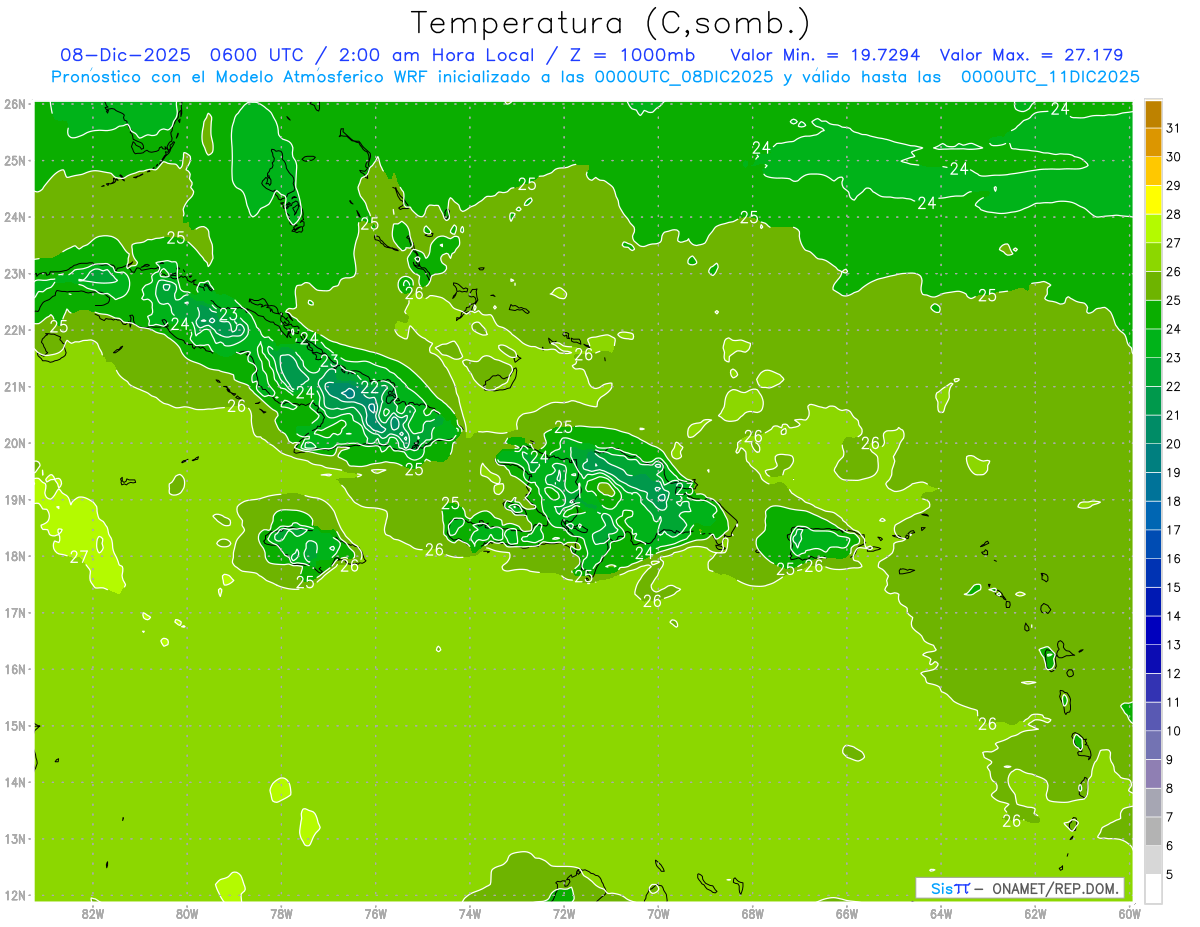
Task: Click the color scale value "16"
Action: 1173,558
